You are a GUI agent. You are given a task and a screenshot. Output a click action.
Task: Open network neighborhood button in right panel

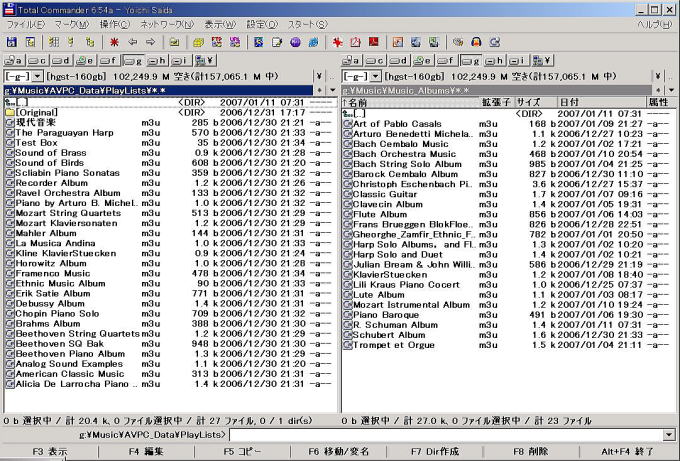(x=543, y=61)
